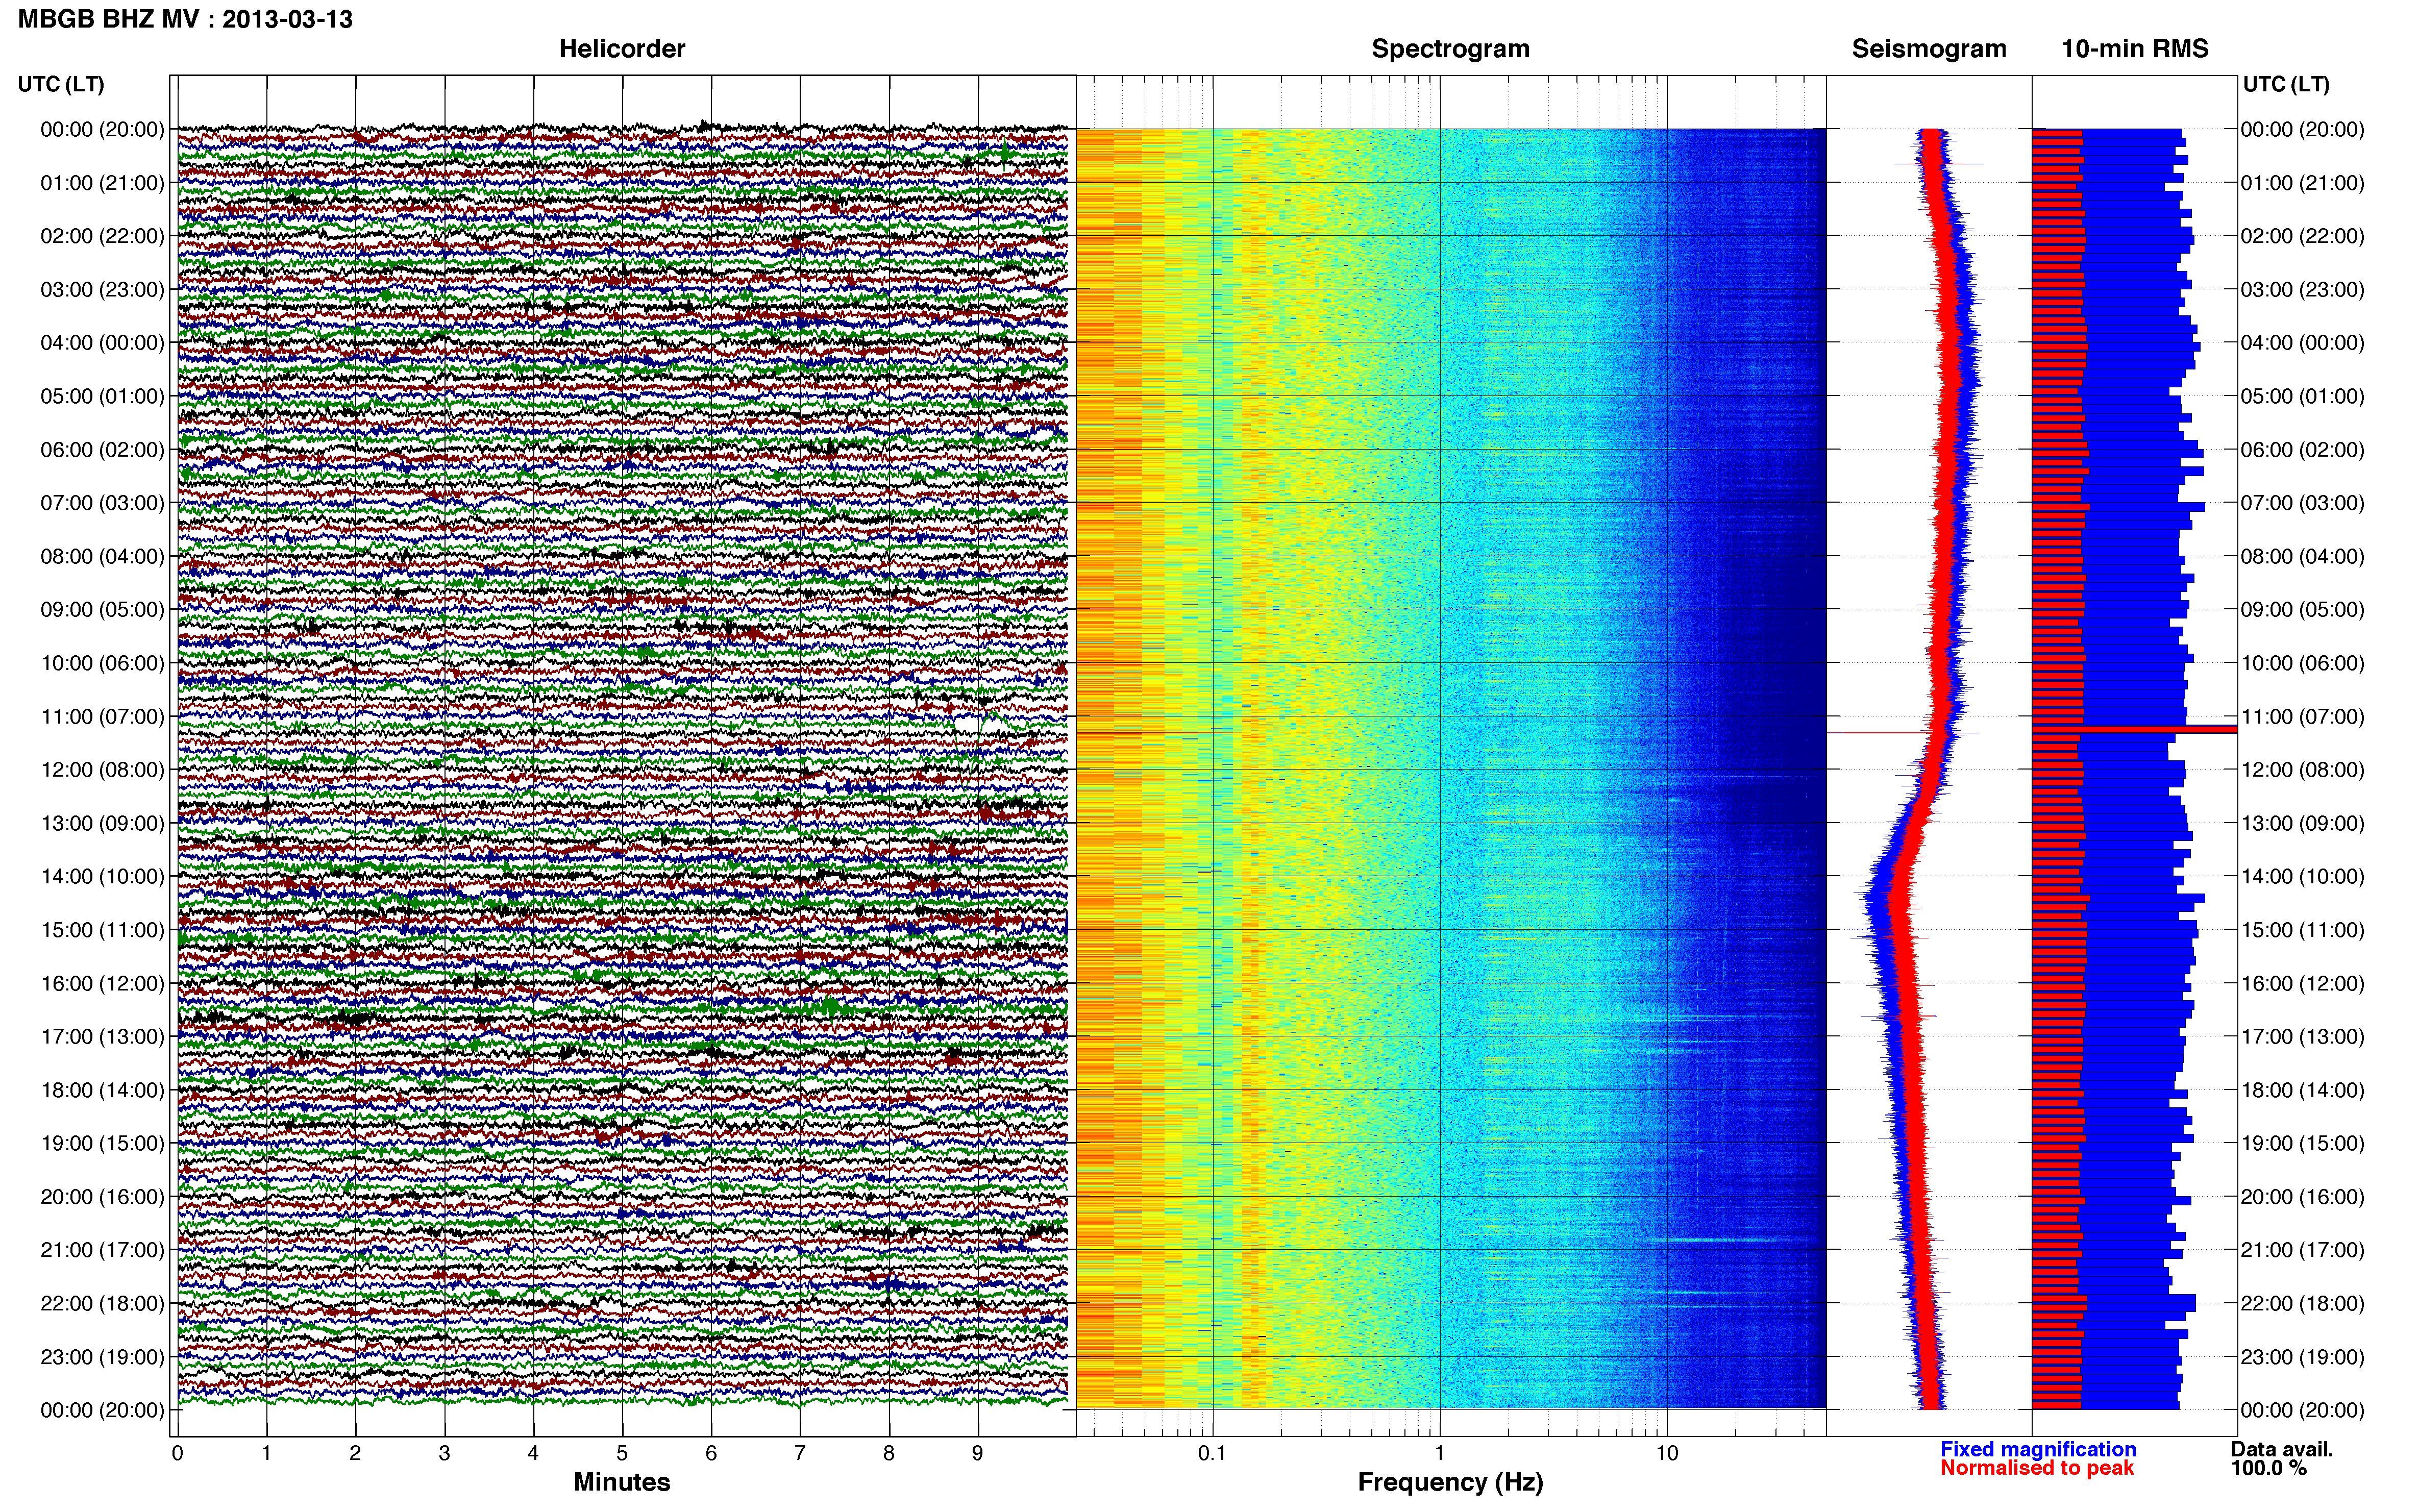Click 14:00 (10:00) beside the 10-min RMS panel
2419x1512 pixels.
[2302, 877]
